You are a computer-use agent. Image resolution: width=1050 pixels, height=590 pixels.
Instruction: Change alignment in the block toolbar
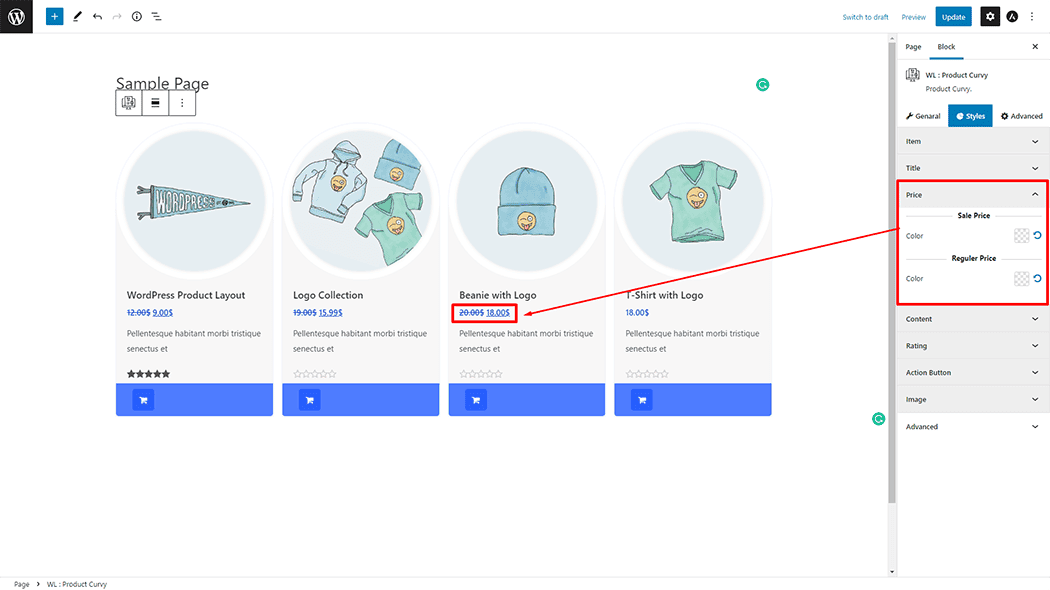pyautogui.click(x=155, y=103)
